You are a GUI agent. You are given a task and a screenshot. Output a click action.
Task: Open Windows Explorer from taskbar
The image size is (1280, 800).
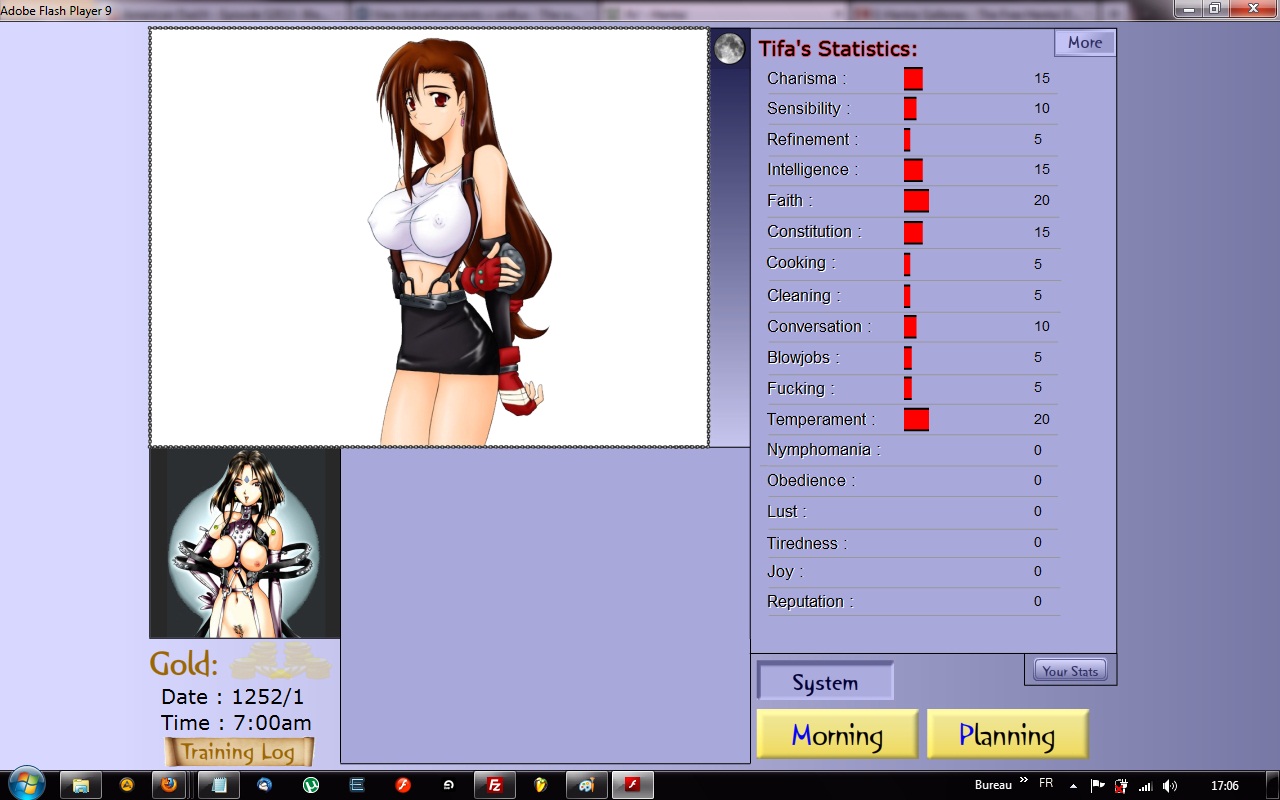point(81,785)
